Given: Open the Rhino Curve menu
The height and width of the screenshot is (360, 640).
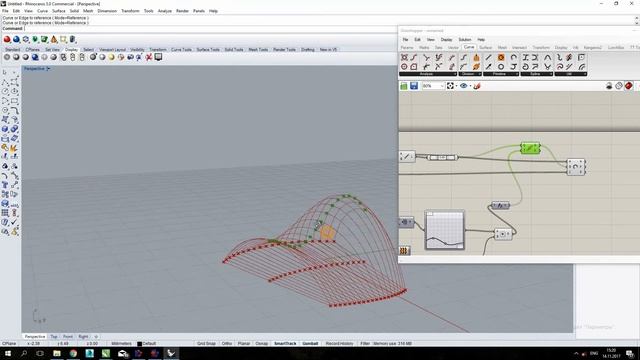Looking at the screenshot, I should coord(42,11).
